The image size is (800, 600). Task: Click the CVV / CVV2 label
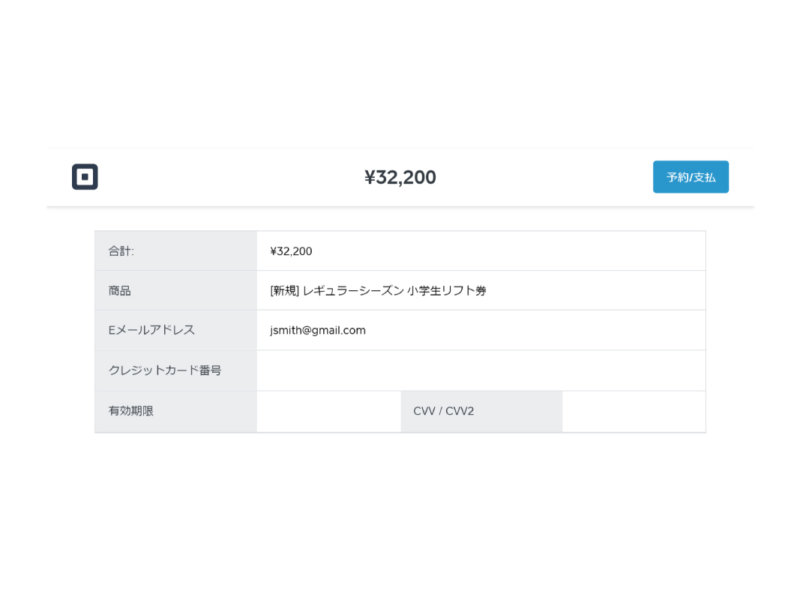444,411
